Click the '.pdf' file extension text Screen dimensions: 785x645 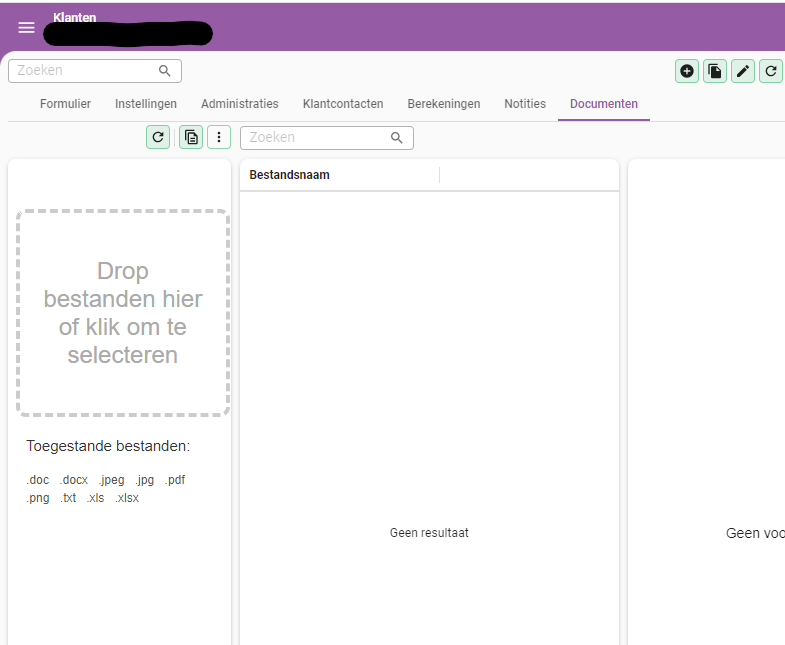coord(175,480)
